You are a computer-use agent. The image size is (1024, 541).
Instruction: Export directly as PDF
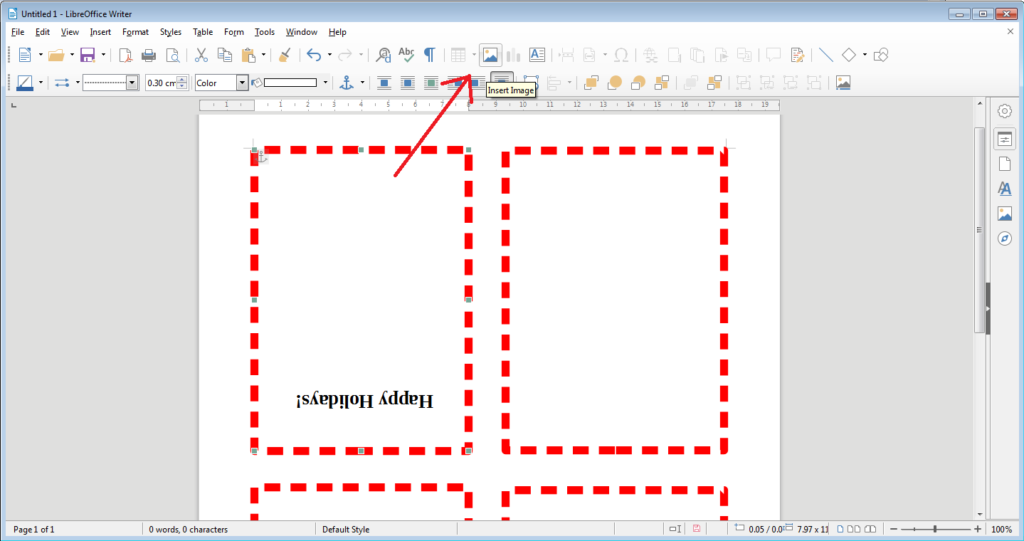(125, 55)
